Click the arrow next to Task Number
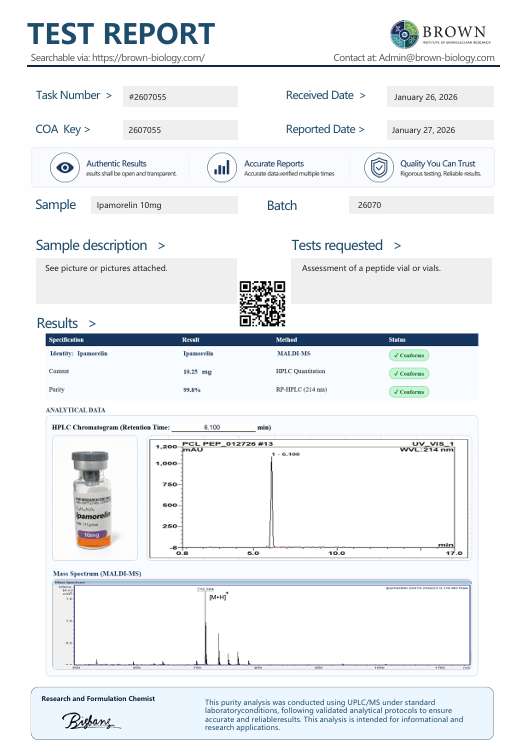Image resolution: width=524 pixels, height=743 pixels. (108, 96)
